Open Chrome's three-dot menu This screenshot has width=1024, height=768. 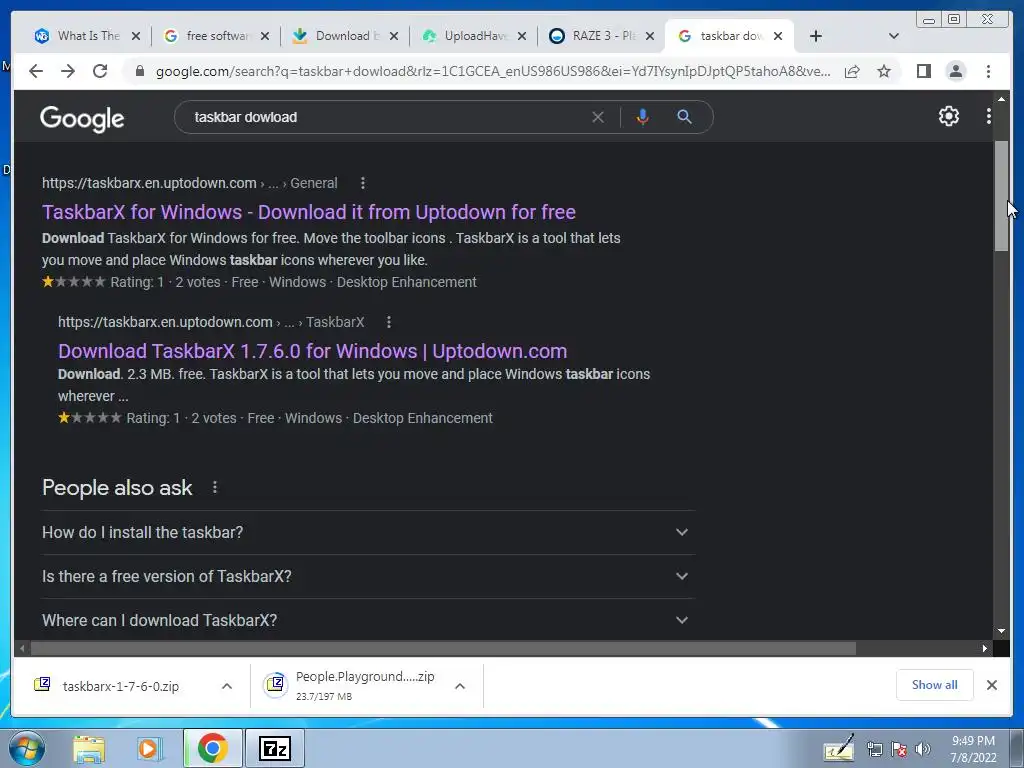[988, 71]
